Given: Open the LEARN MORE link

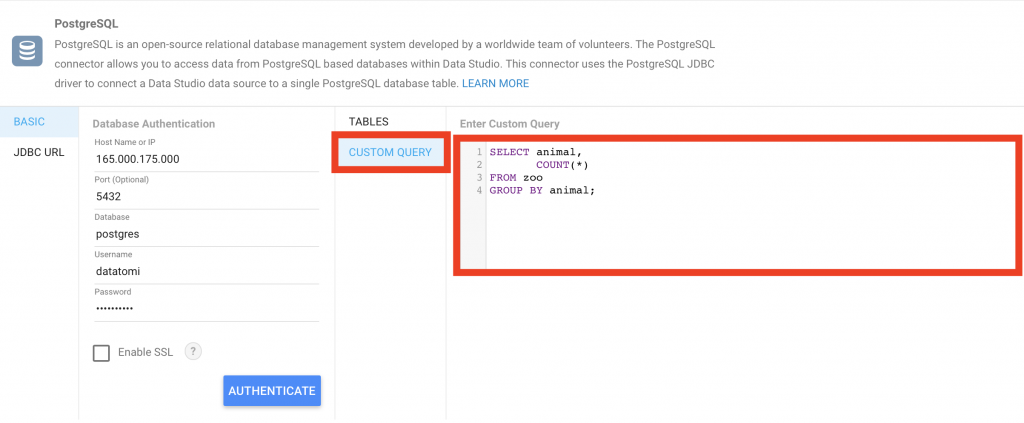Looking at the screenshot, I should click(496, 84).
